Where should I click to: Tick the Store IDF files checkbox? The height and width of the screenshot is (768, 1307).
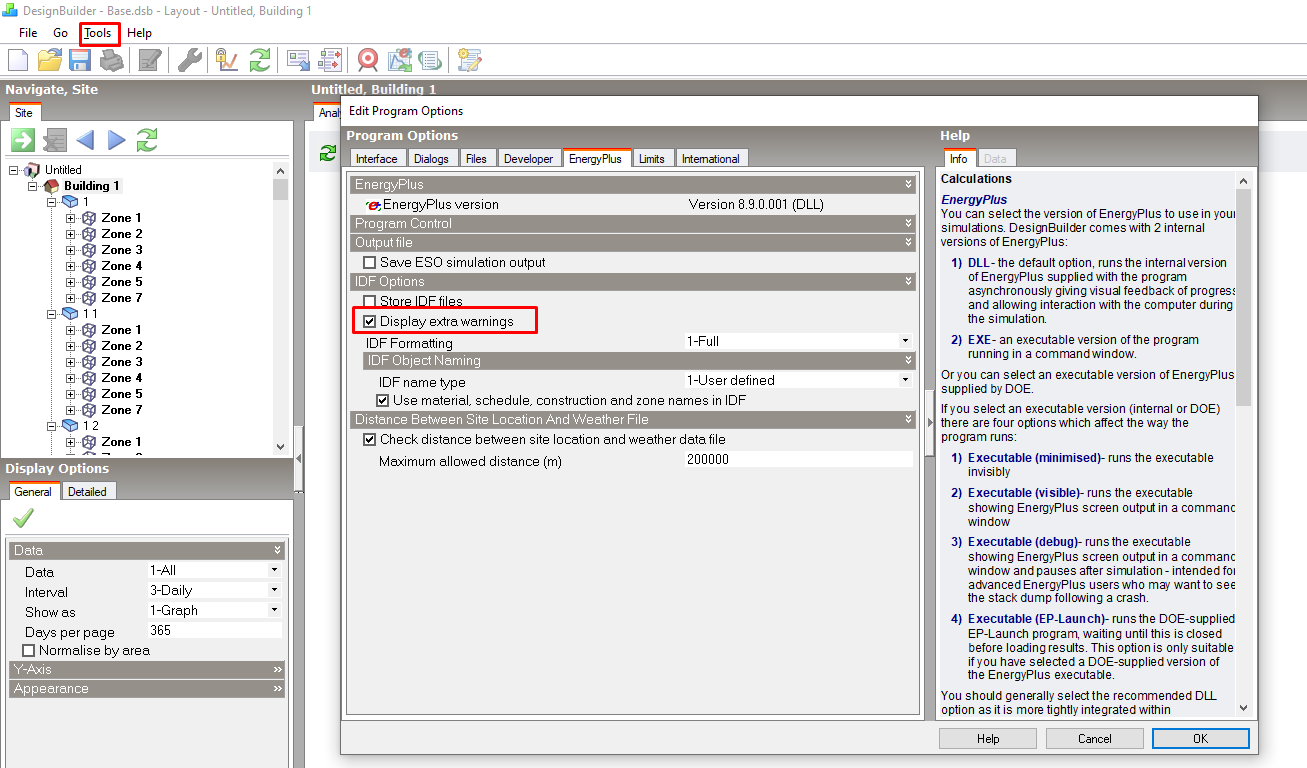tap(370, 301)
